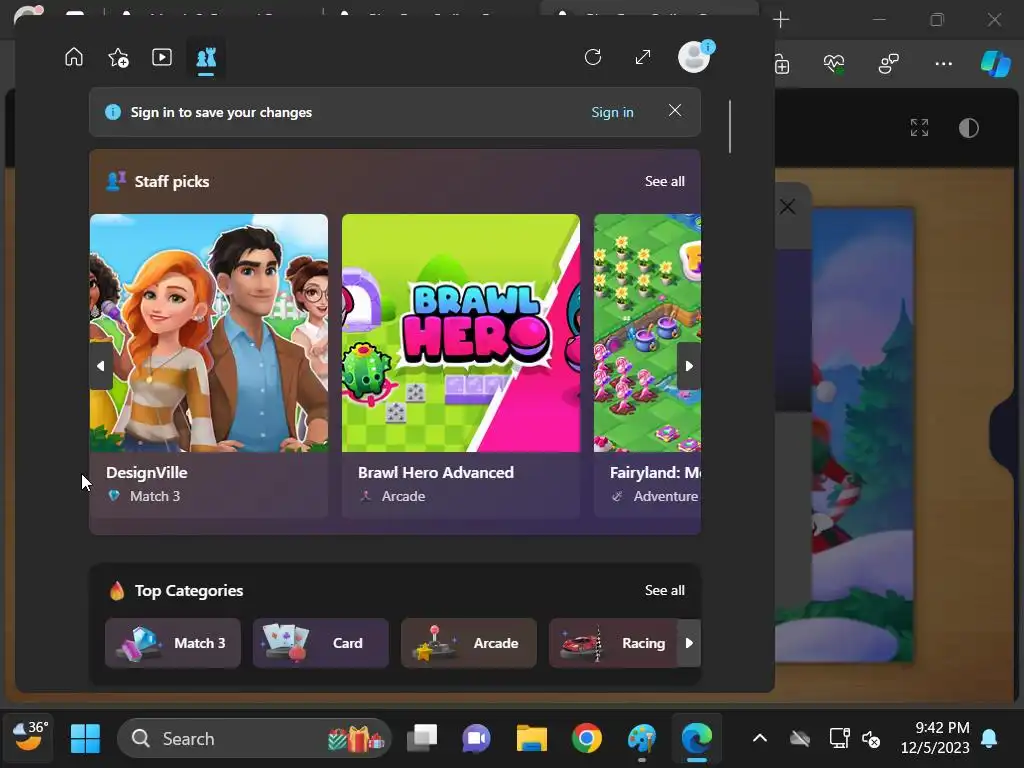See all Staff picks
Viewport: 1024px width, 768px height.
(x=664, y=182)
